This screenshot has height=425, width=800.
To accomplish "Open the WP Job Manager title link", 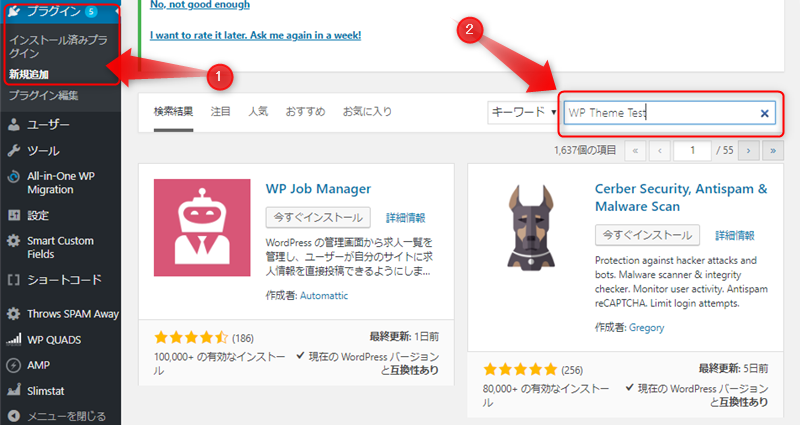I will tap(318, 189).
